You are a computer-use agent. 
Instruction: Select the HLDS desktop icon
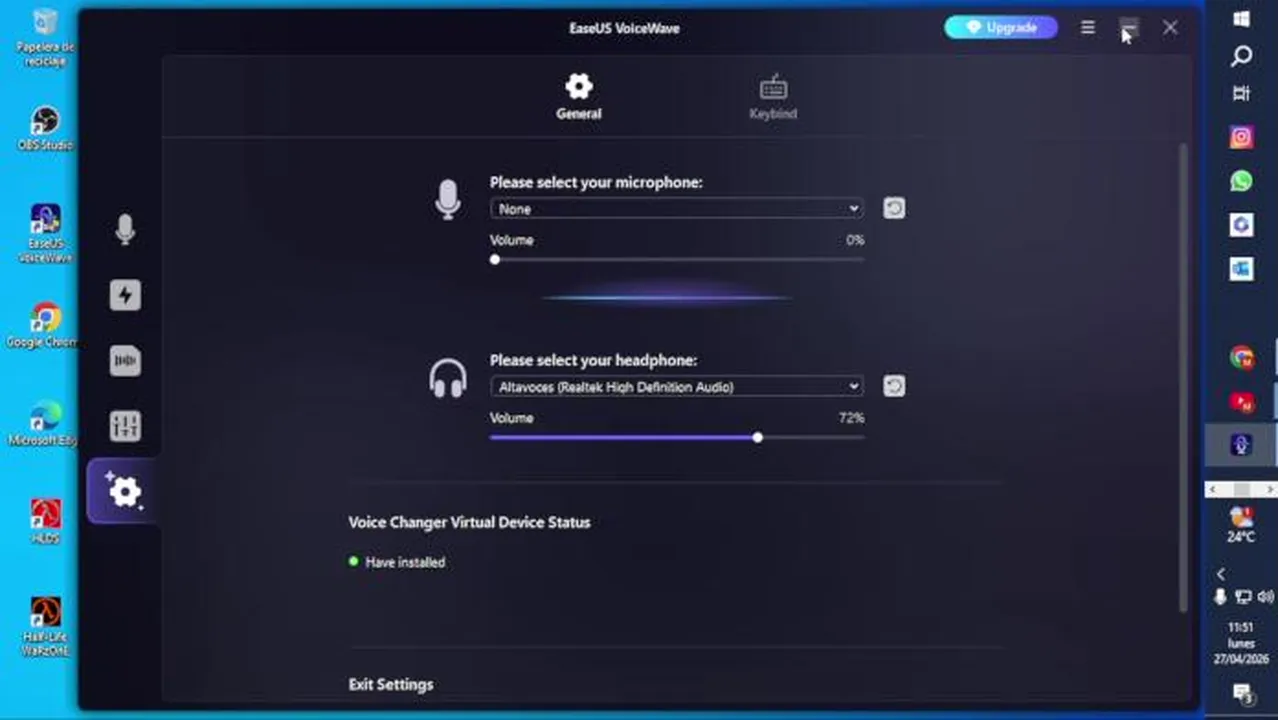pyautogui.click(x=45, y=522)
